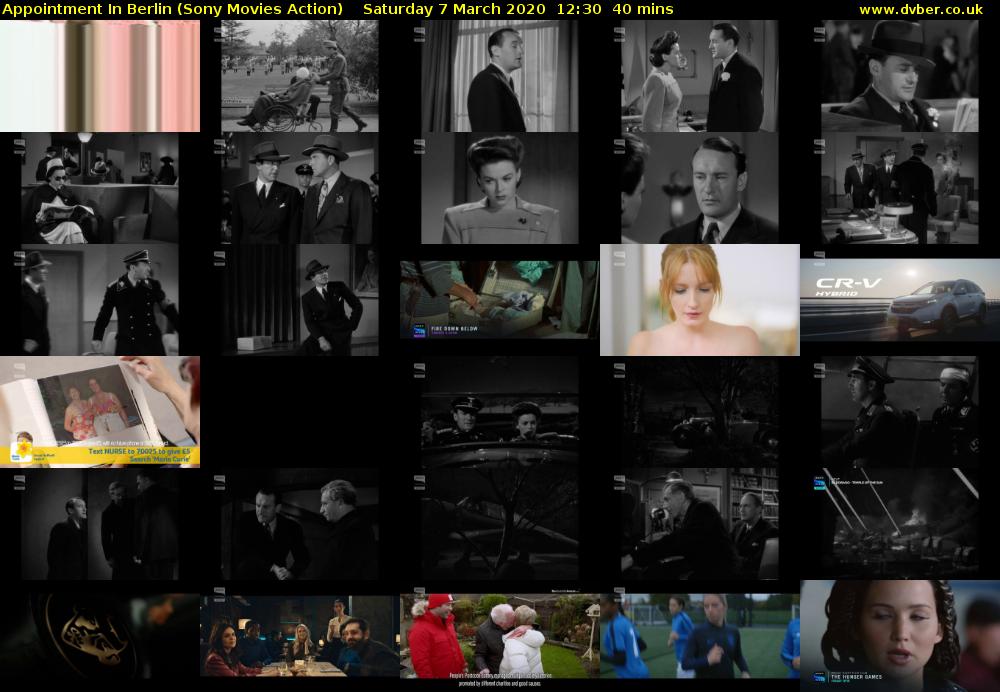Open close-up of dark-haired woman looking down
Screen dimensions: 1000x692
[499, 188]
